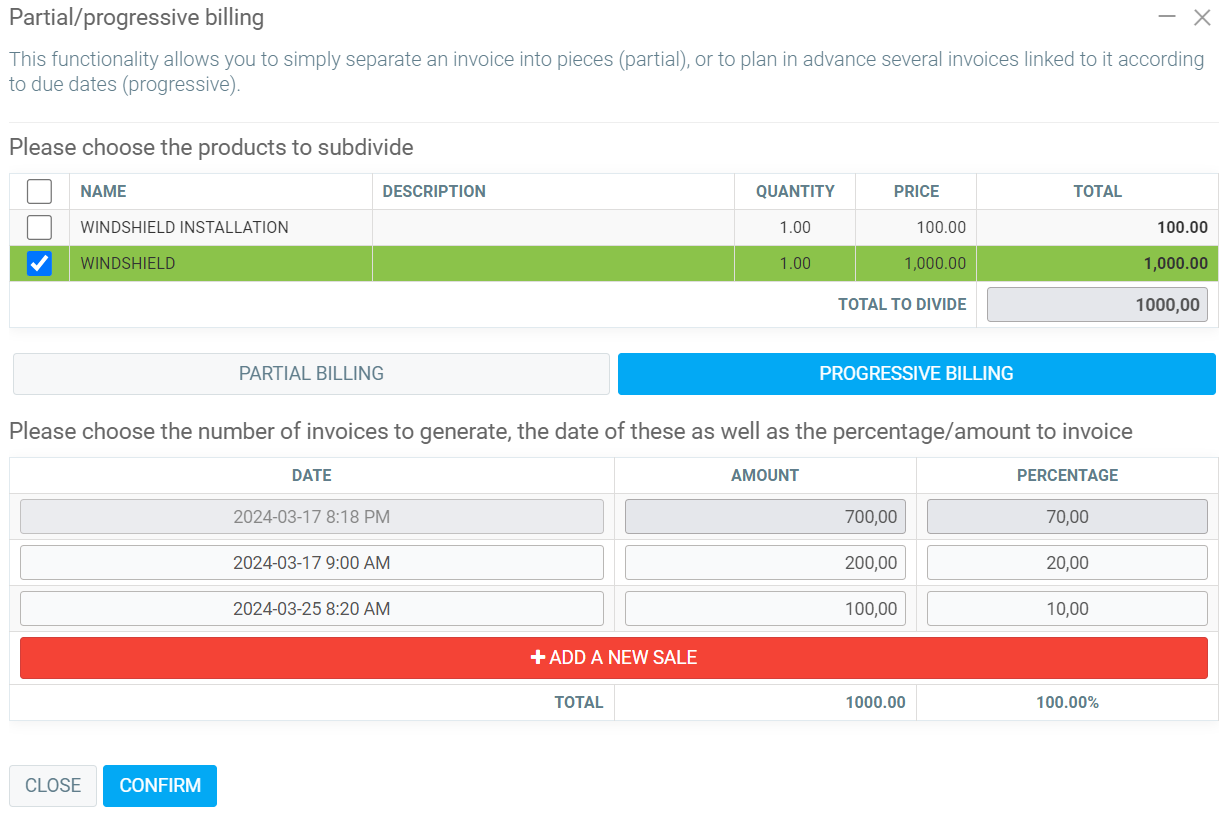Select the Progressive Billing tab
This screenshot has width=1224, height=813.
tap(916, 373)
